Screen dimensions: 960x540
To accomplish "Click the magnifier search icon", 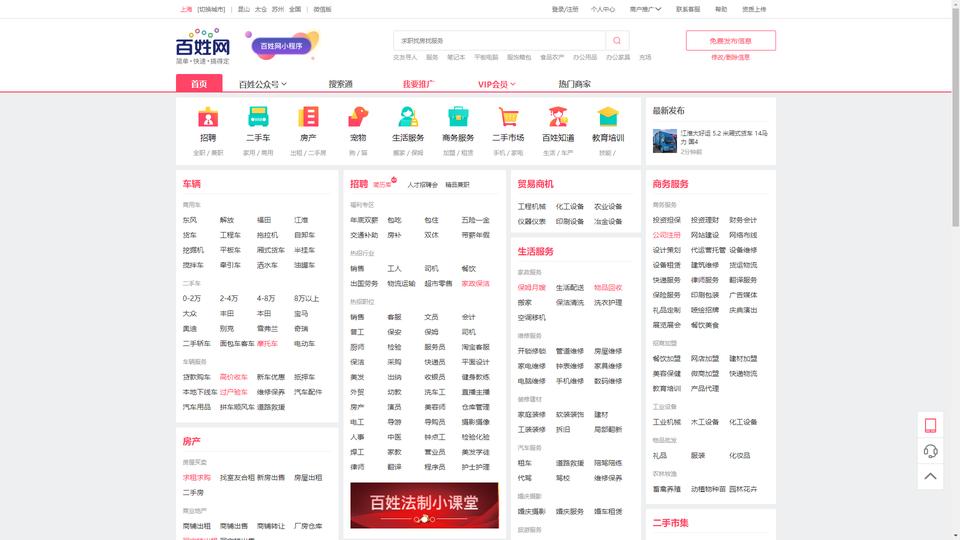I will (617, 40).
